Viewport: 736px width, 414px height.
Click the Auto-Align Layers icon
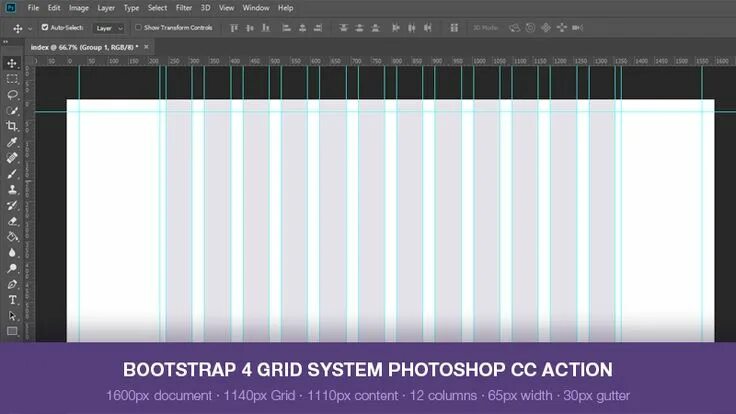tap(454, 28)
